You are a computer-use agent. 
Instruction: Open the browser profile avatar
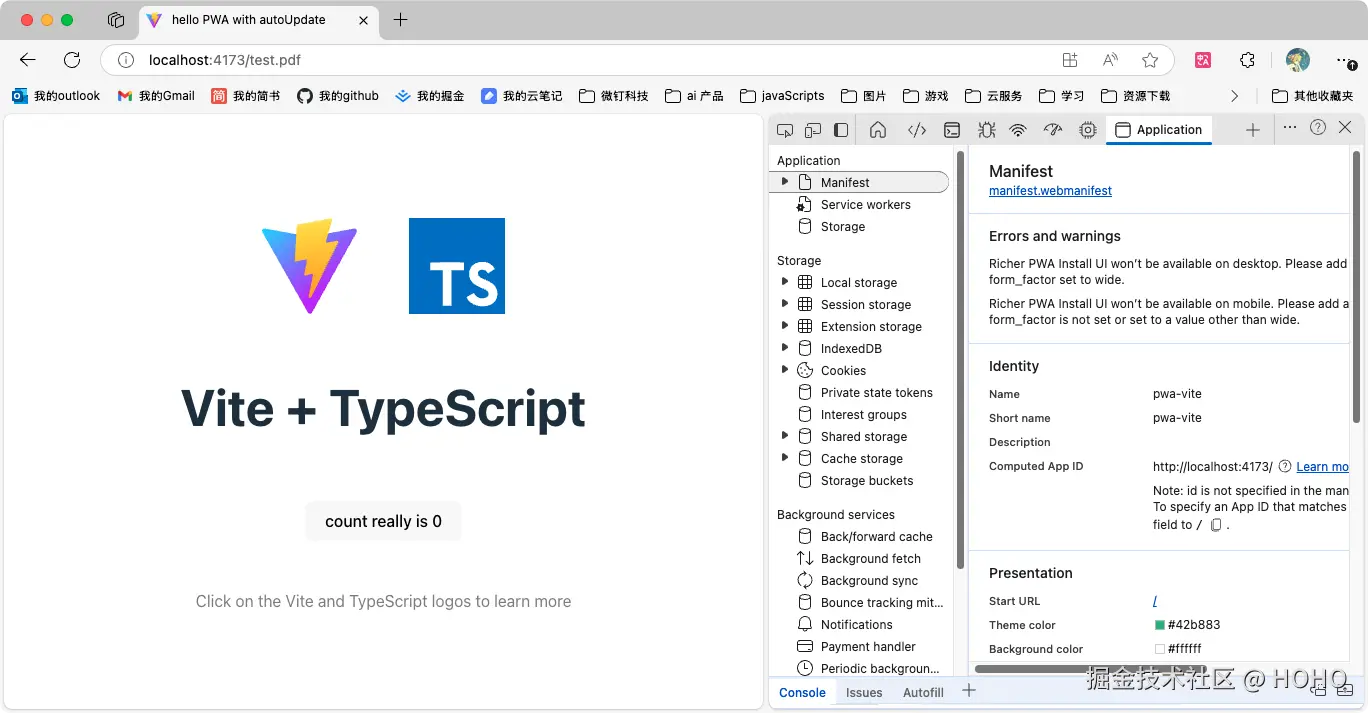1298,60
